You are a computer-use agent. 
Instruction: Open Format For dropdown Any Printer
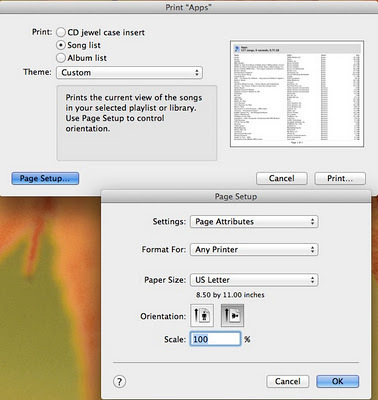(254, 249)
